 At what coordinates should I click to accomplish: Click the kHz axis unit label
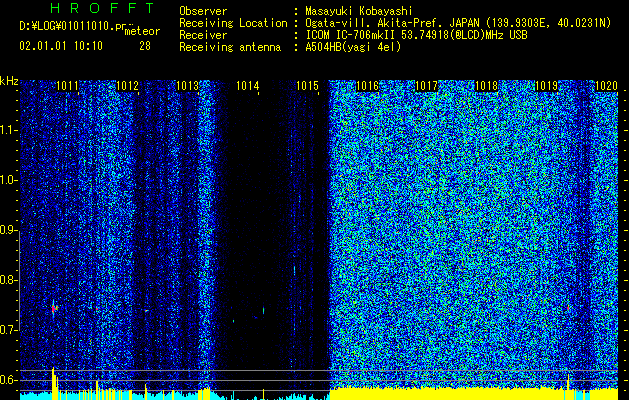[9, 81]
